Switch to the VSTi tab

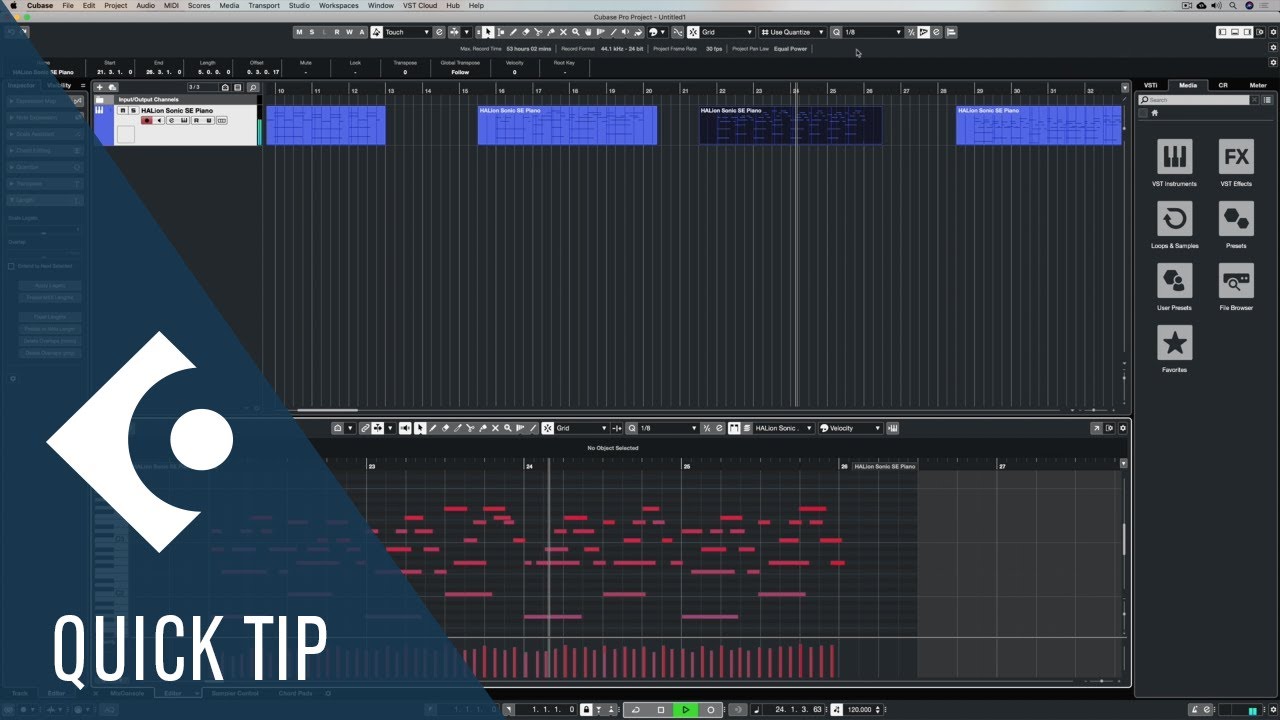(1151, 85)
